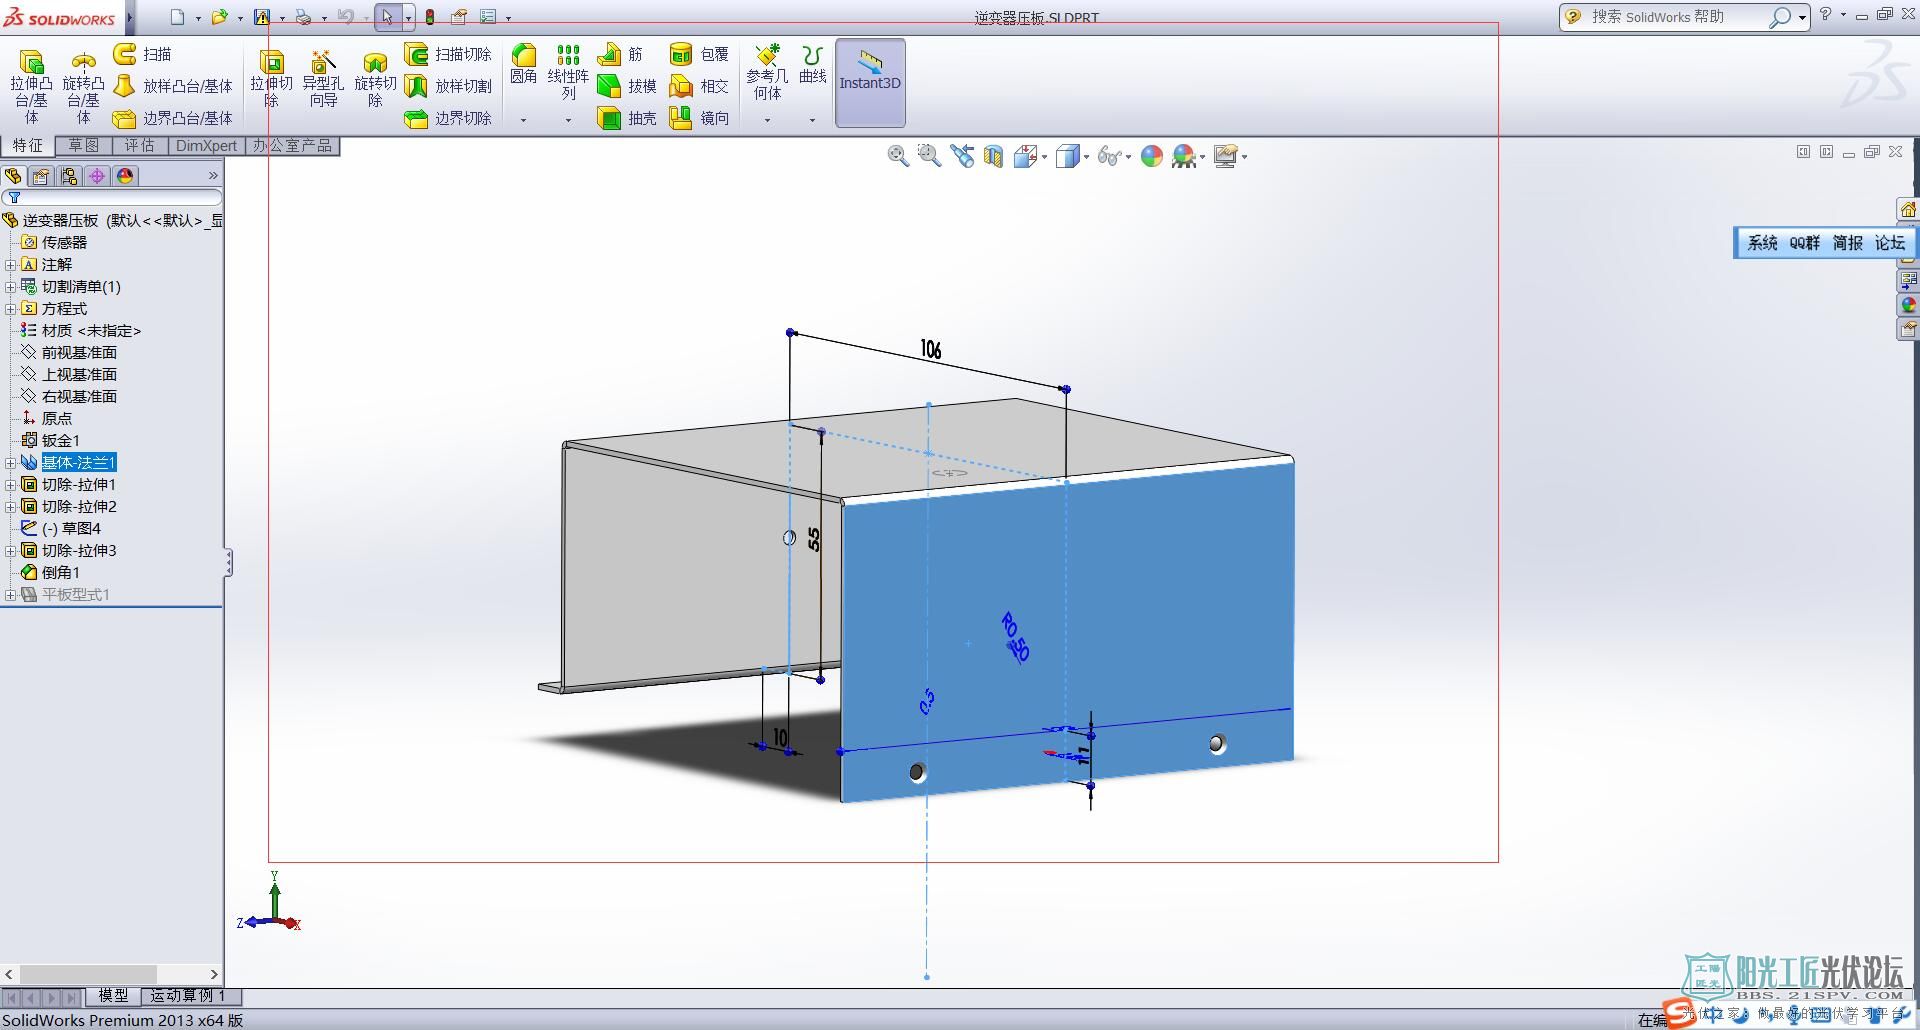The height and width of the screenshot is (1030, 1920).
Task: Choose the Lofted Boss/Base (放样凸台/基体) feature
Action: tap(173, 86)
